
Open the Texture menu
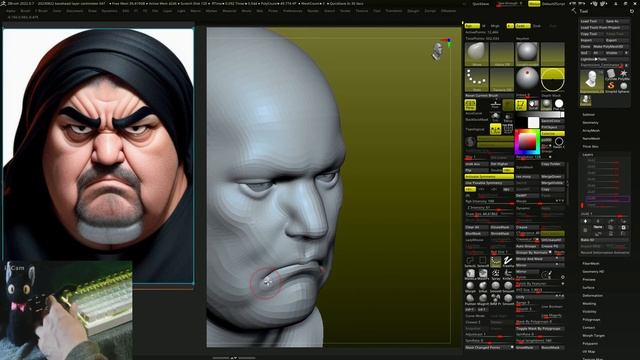[x=362, y=11]
